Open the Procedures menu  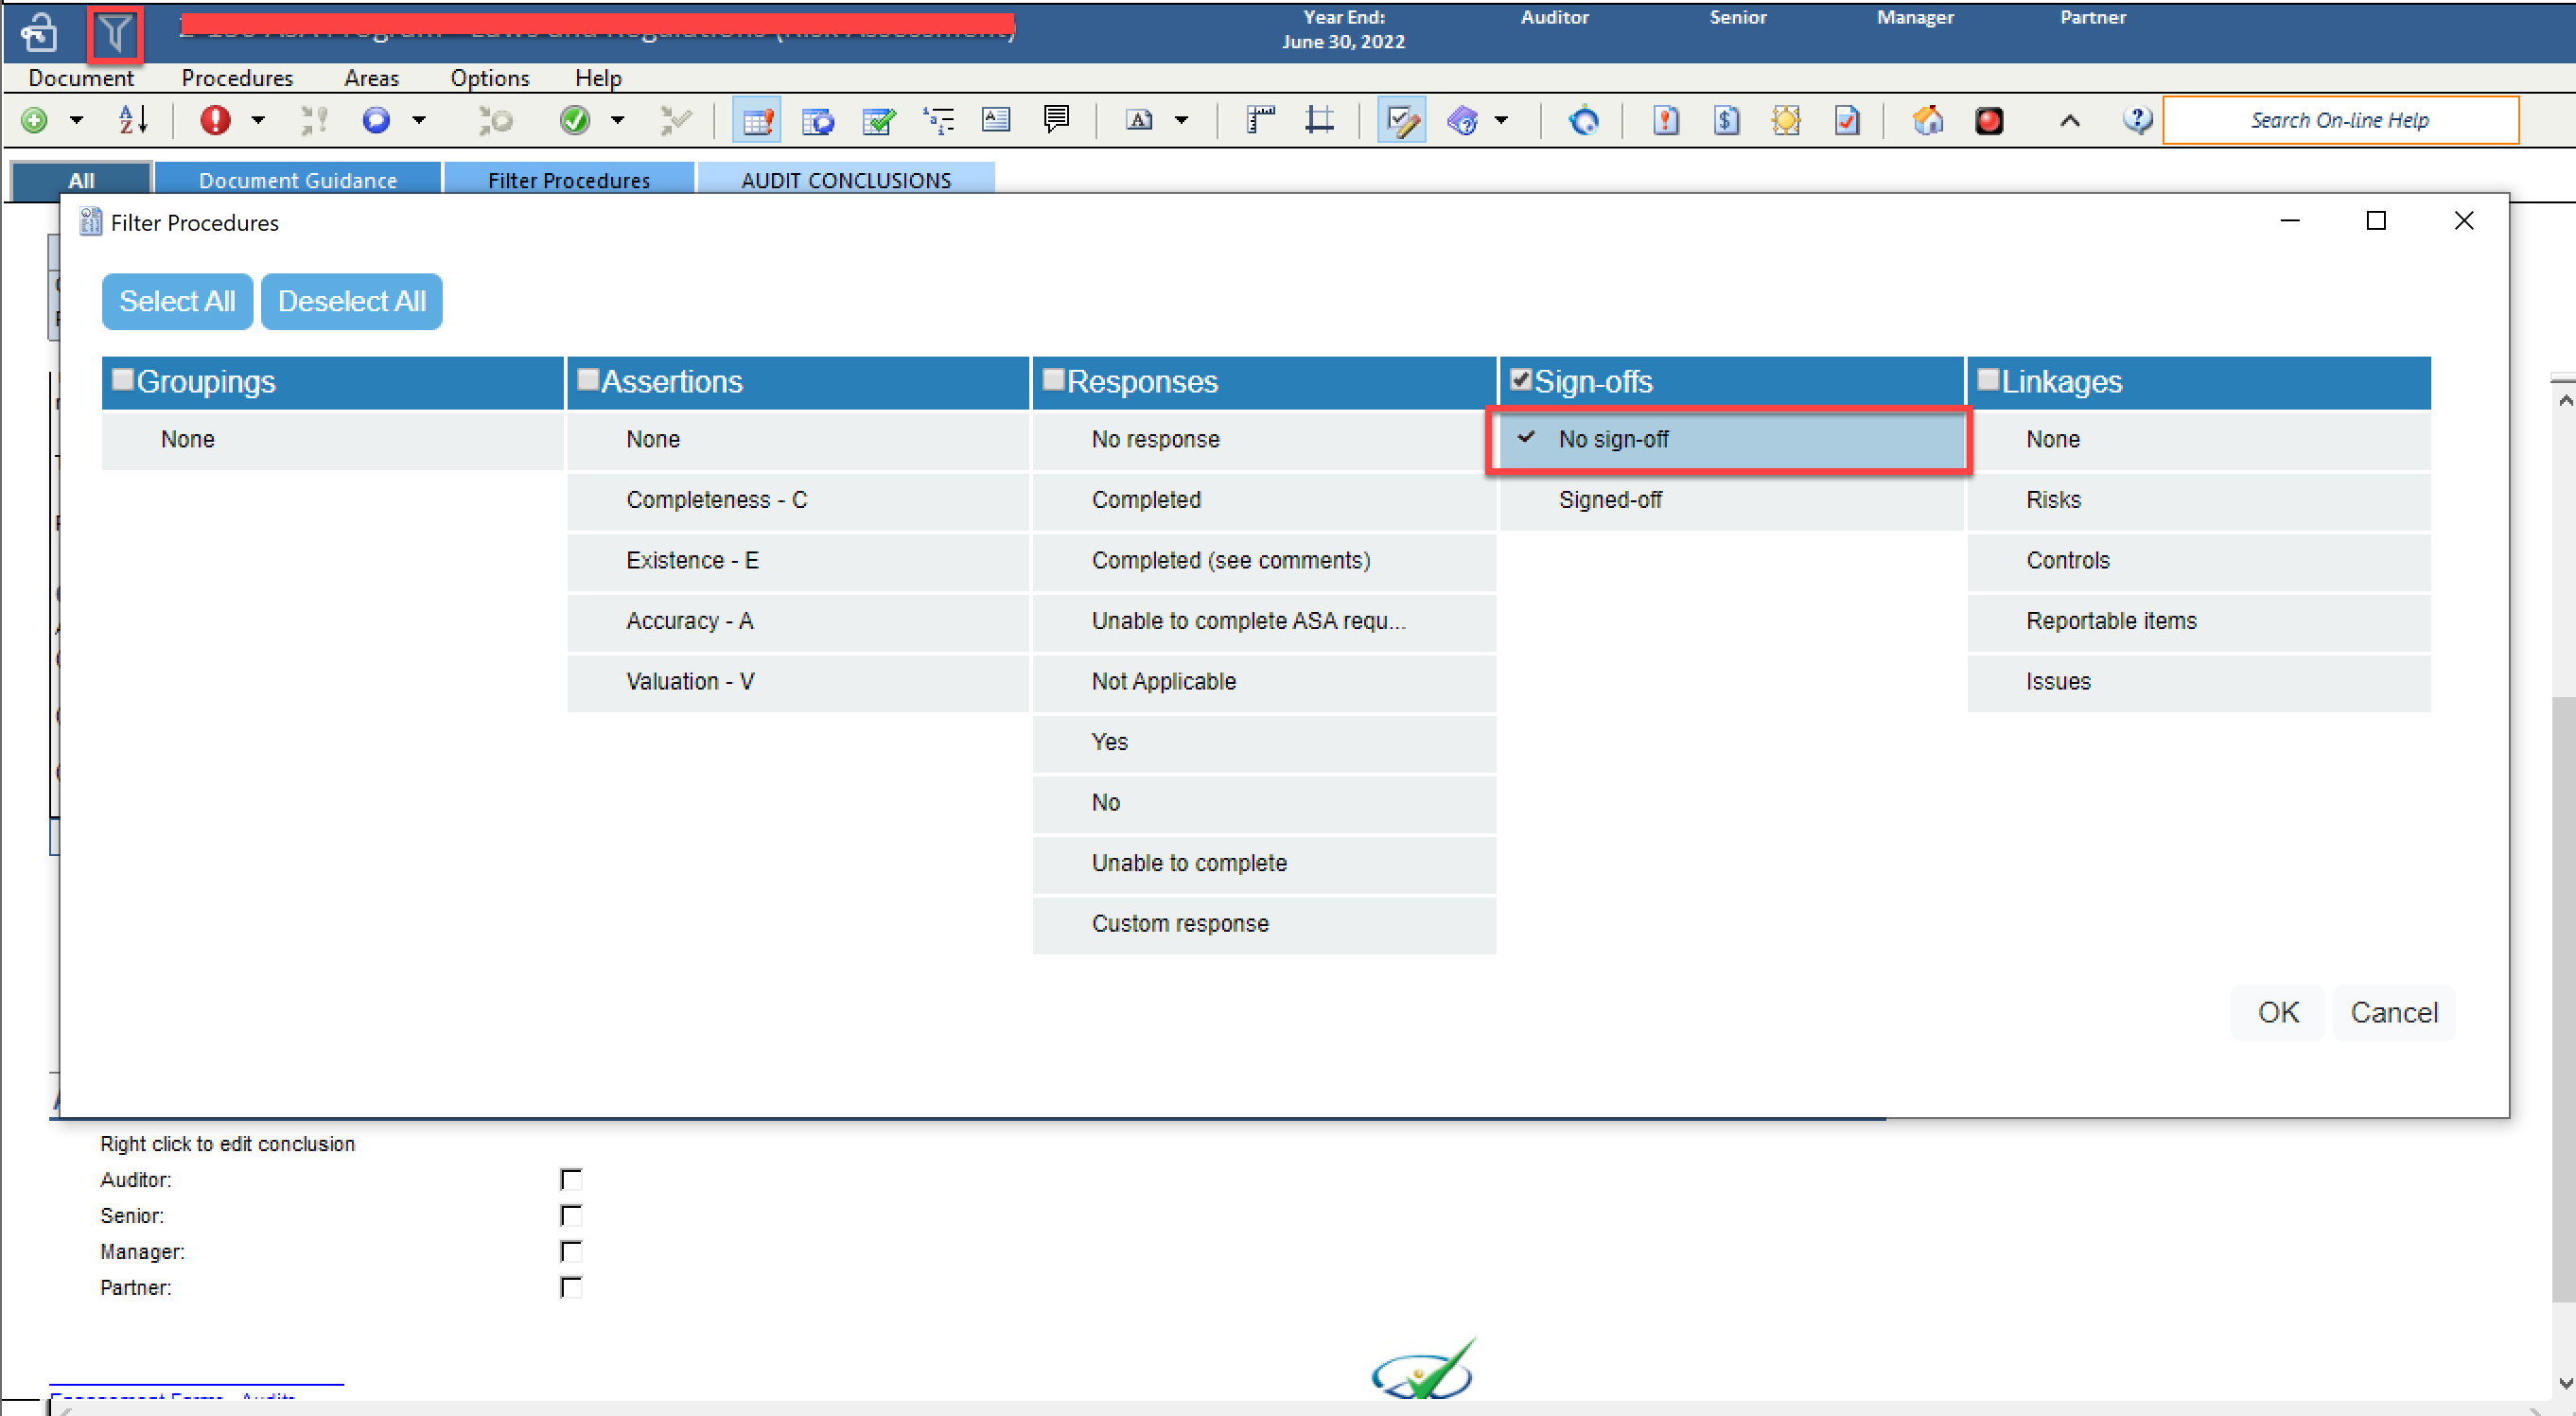click(x=237, y=78)
